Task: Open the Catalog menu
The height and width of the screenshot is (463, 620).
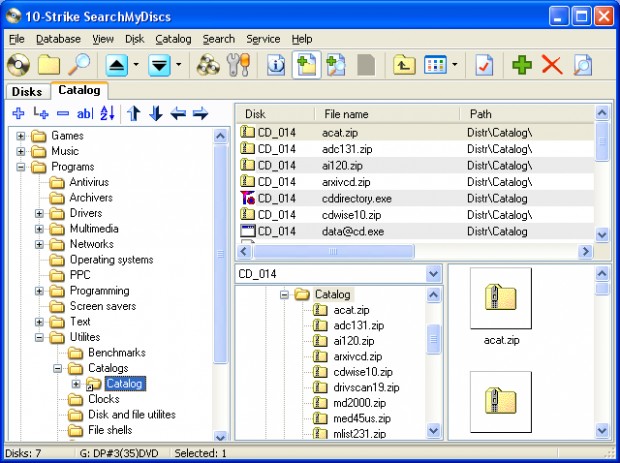Action: [x=173, y=39]
